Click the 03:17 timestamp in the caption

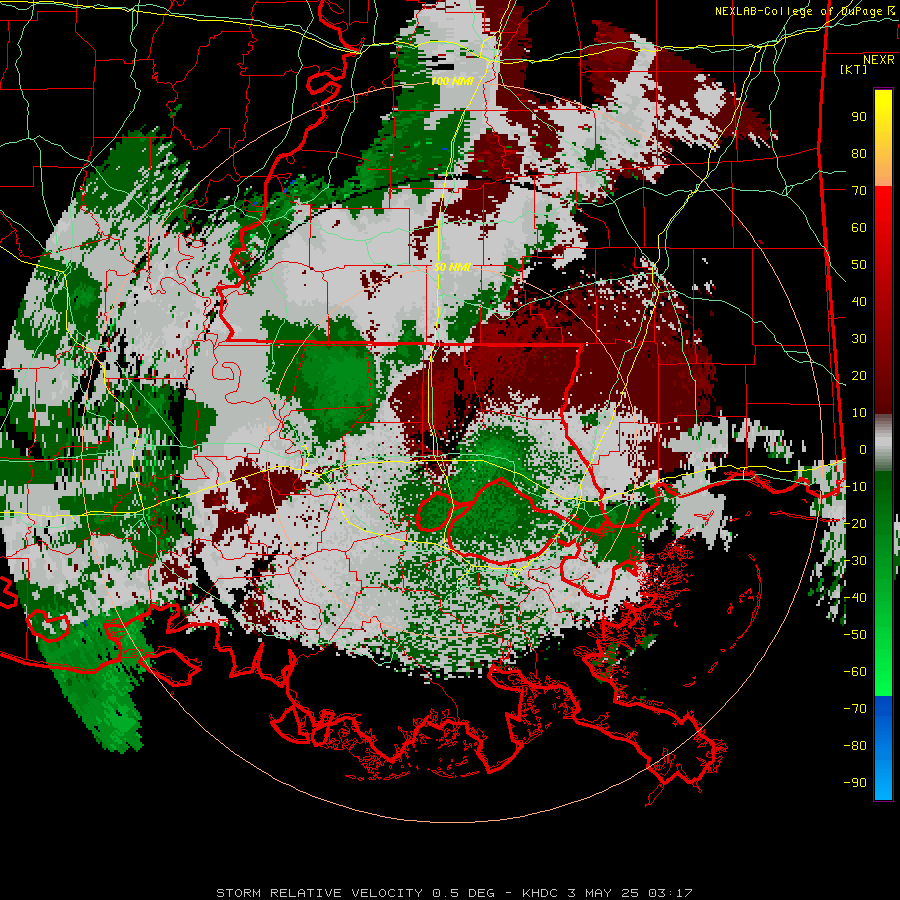coord(670,893)
